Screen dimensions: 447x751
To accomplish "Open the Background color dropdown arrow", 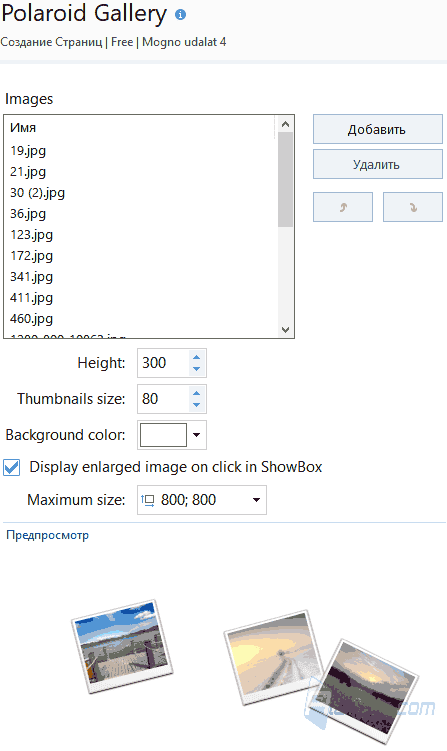I will [x=196, y=435].
